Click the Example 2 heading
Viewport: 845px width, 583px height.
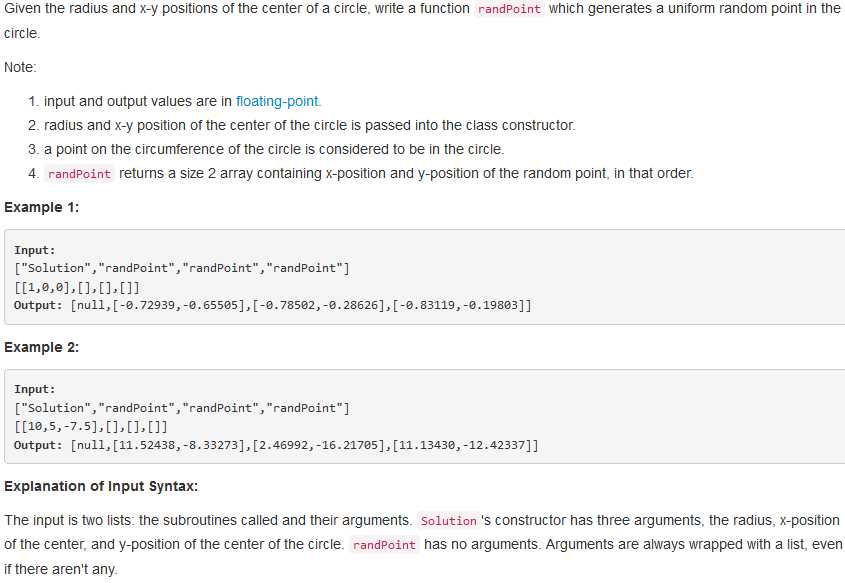[41, 348]
